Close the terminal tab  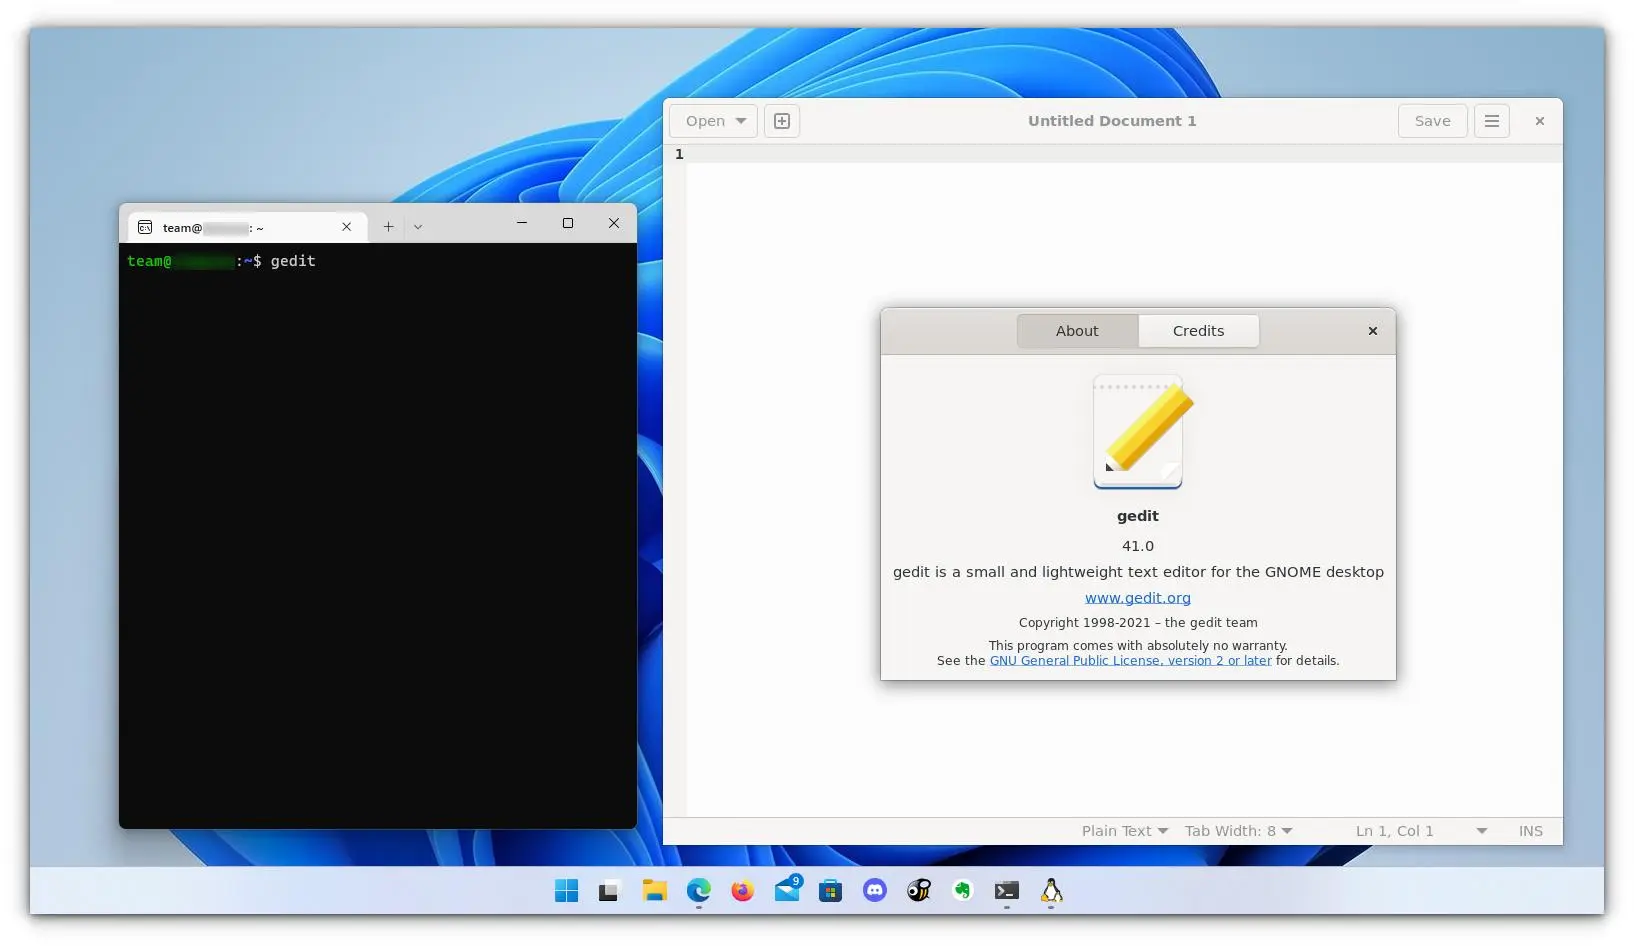(346, 227)
